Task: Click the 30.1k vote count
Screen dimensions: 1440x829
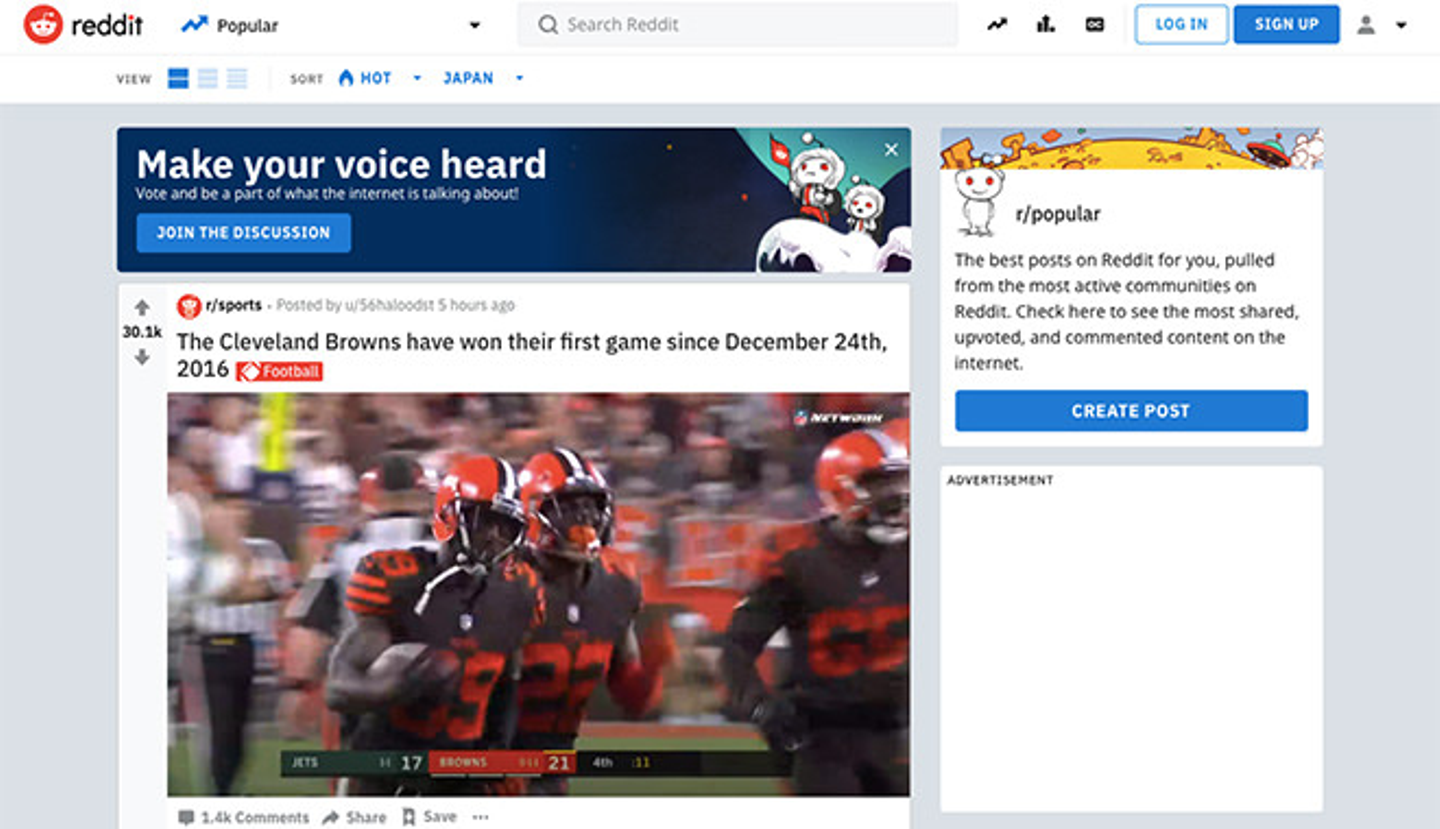Action: [142, 332]
